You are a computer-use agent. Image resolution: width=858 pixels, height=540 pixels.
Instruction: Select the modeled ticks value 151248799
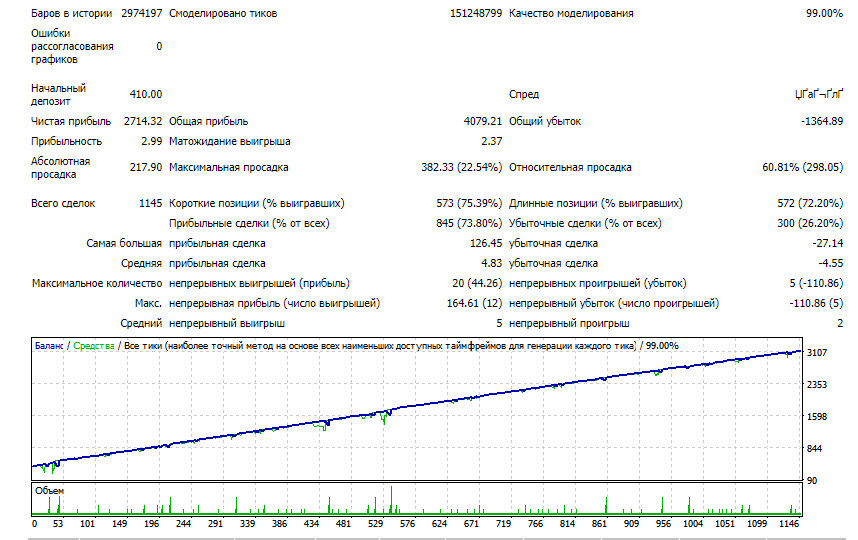(x=476, y=13)
